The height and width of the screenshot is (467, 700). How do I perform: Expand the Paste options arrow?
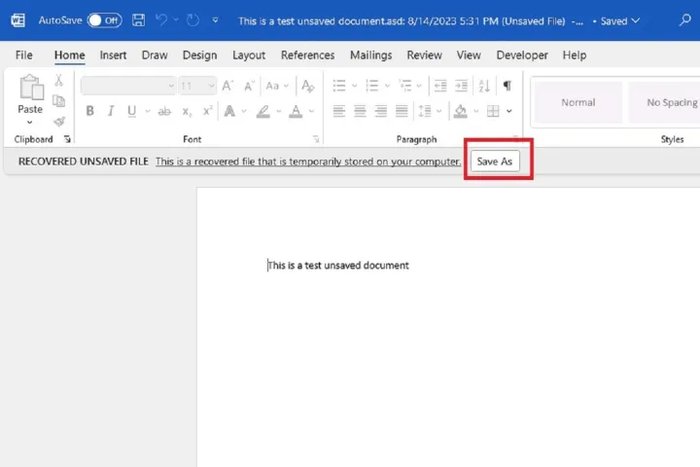pyautogui.click(x=29, y=122)
